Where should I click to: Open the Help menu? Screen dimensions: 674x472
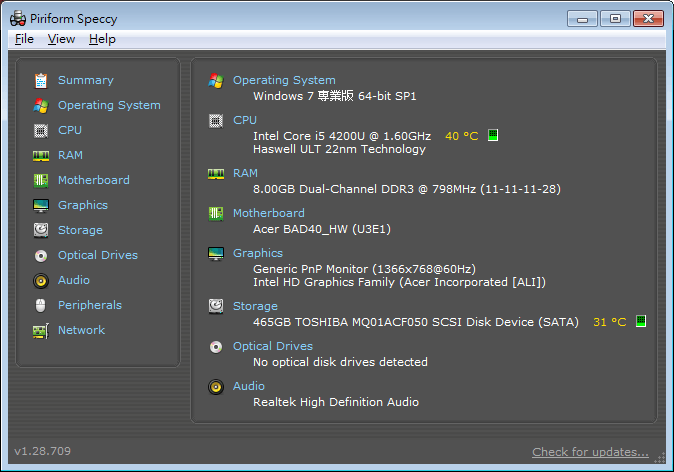click(102, 39)
